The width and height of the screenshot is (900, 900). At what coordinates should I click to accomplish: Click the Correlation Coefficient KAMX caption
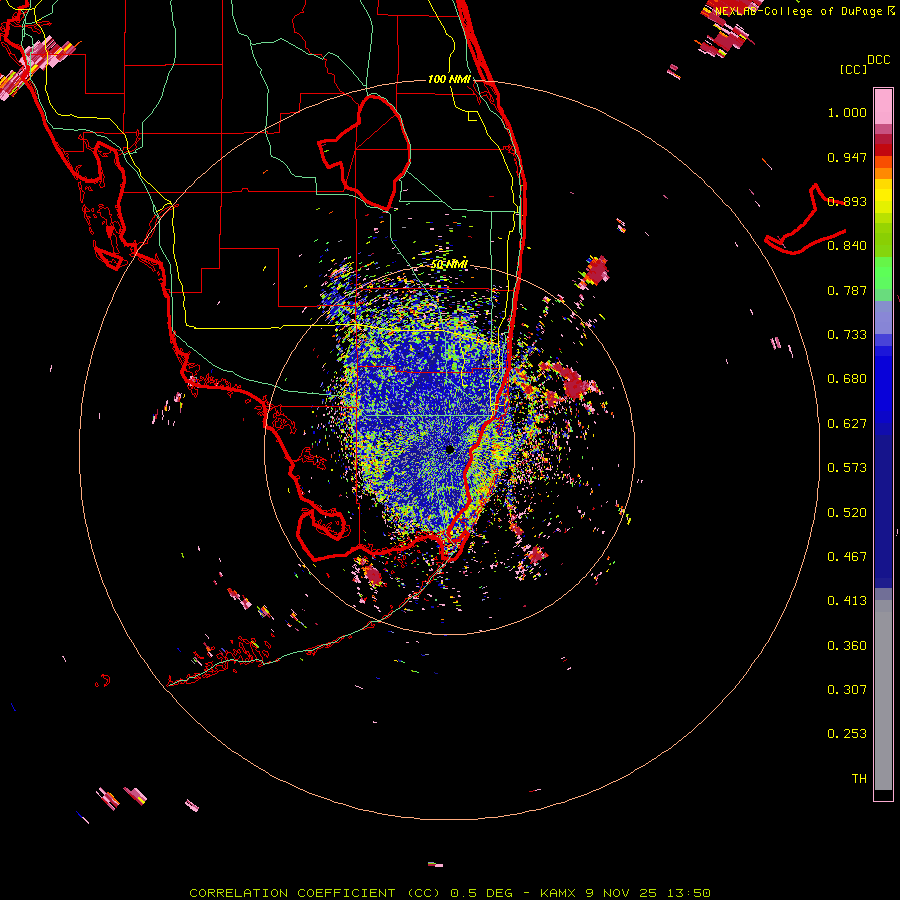[450, 893]
